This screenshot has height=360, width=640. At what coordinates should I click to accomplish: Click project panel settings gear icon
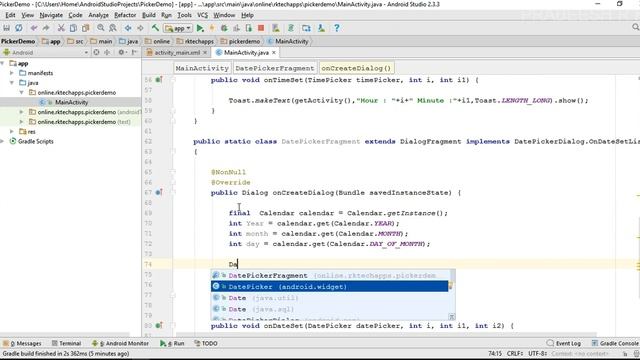121,52
